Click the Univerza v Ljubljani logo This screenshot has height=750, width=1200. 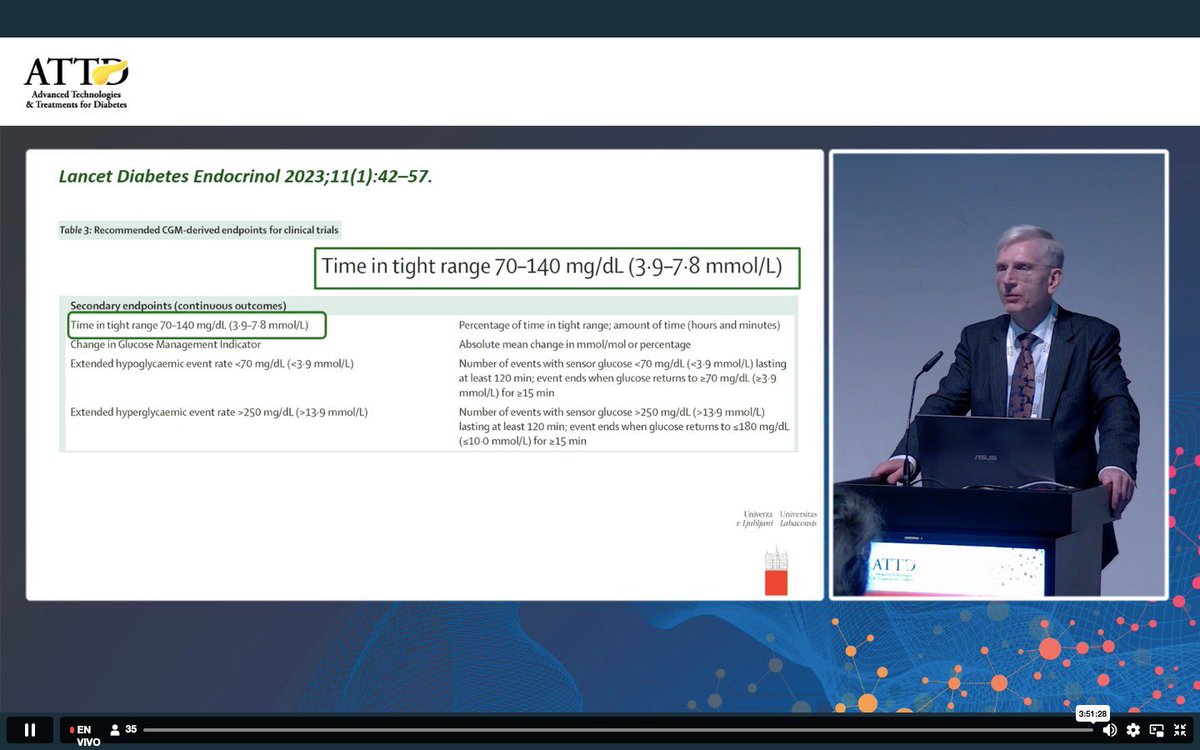pos(777,552)
